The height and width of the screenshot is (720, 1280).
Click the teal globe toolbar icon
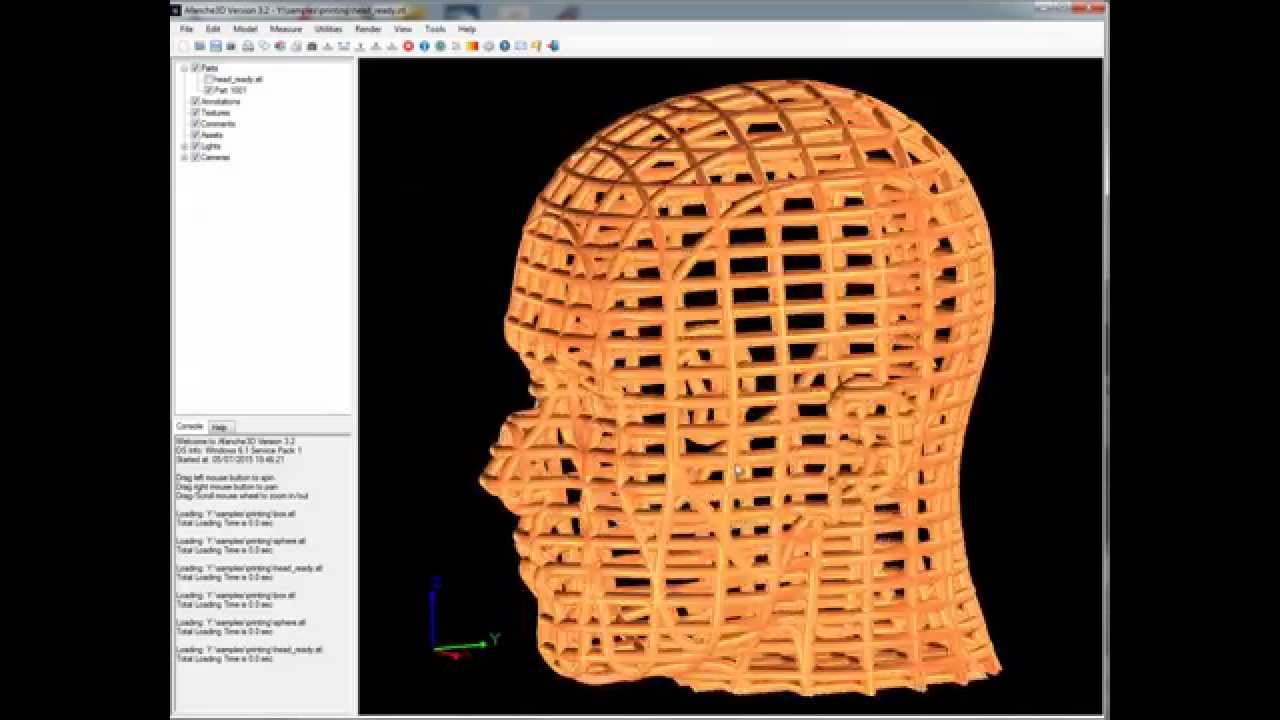(440, 46)
